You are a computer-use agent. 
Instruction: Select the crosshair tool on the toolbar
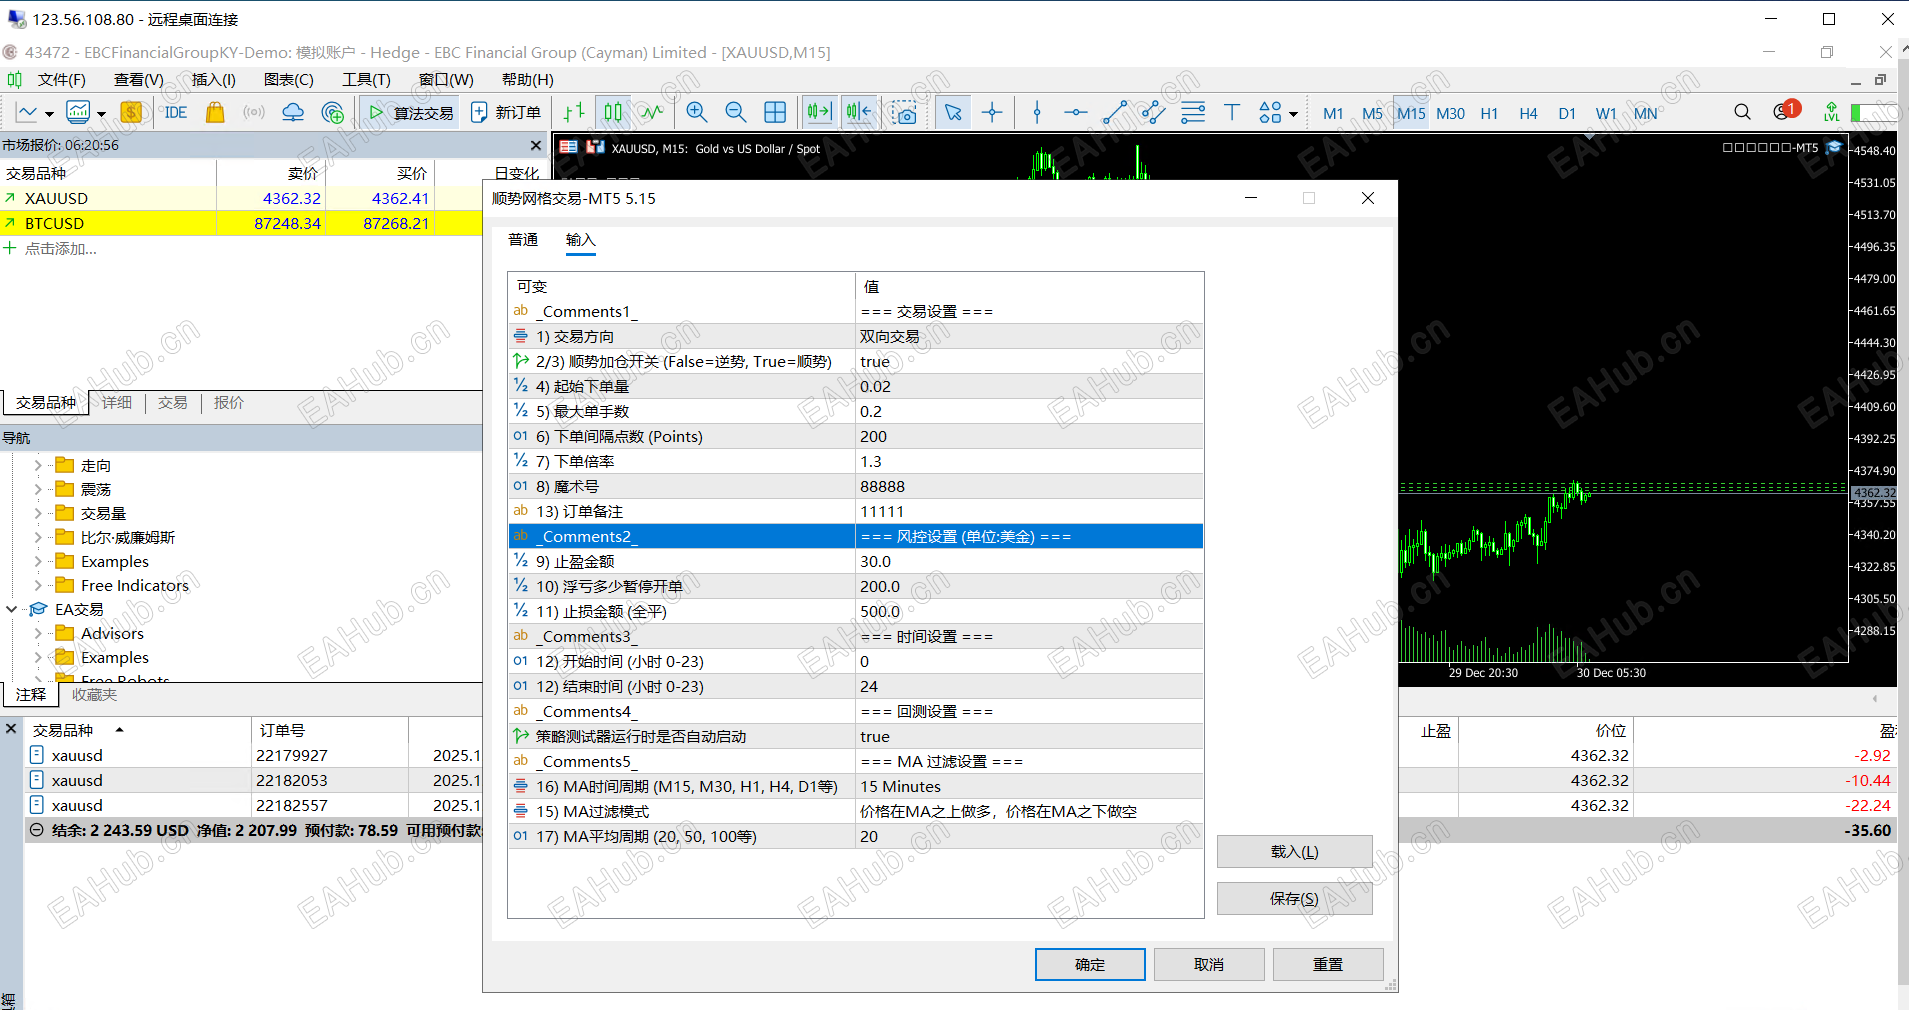992,112
